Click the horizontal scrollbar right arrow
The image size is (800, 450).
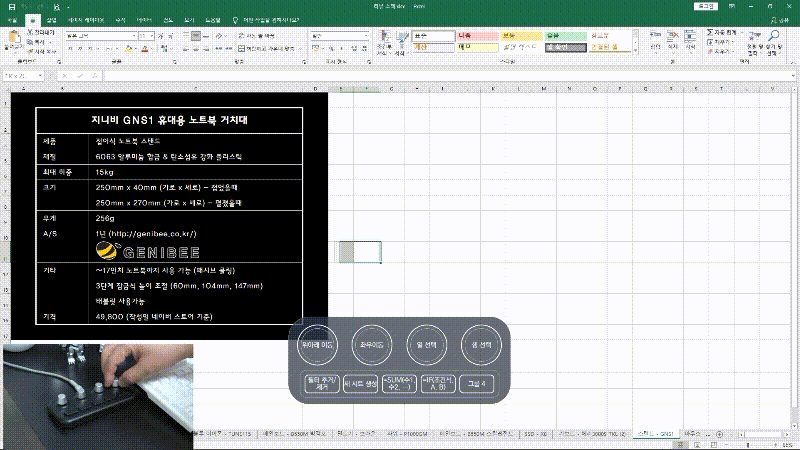click(x=787, y=434)
